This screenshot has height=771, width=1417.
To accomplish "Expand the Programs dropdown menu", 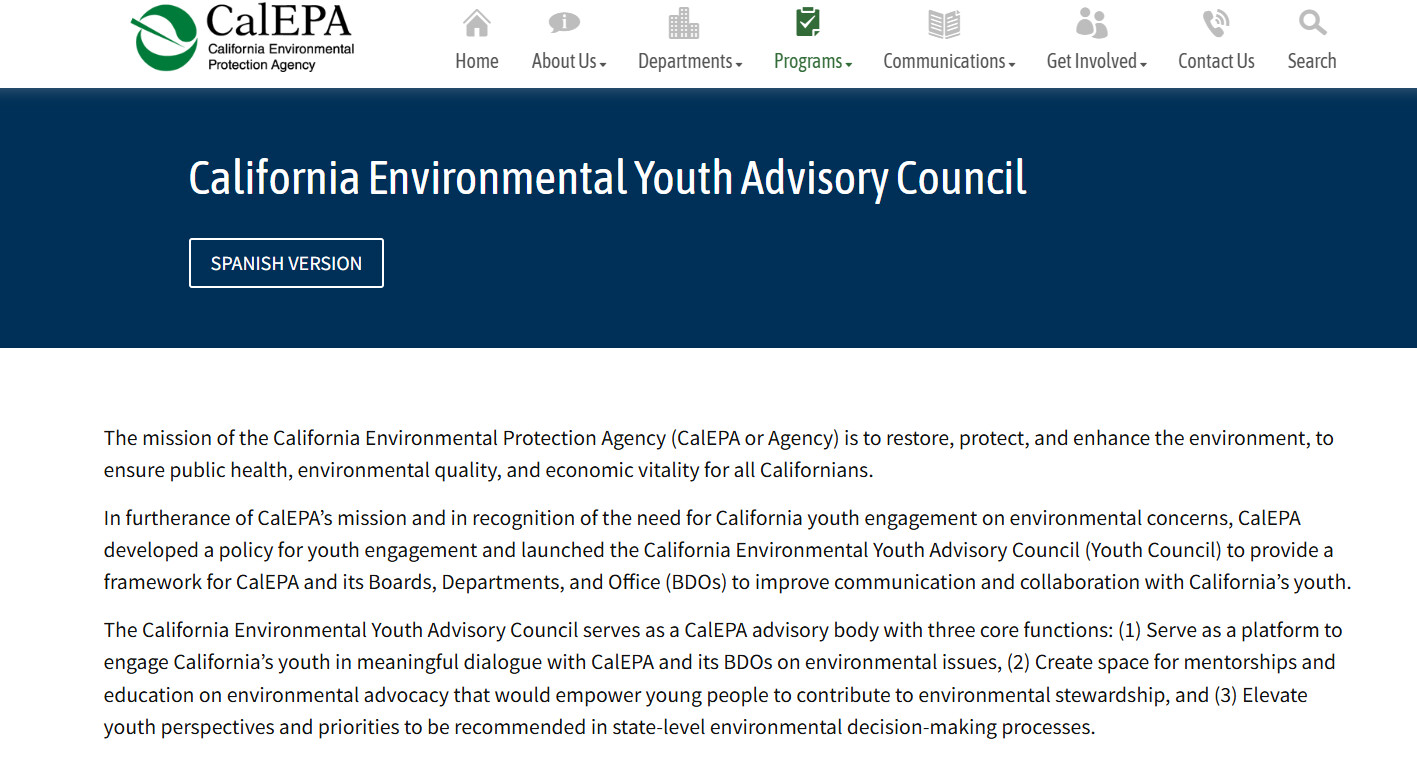I will 813,61.
